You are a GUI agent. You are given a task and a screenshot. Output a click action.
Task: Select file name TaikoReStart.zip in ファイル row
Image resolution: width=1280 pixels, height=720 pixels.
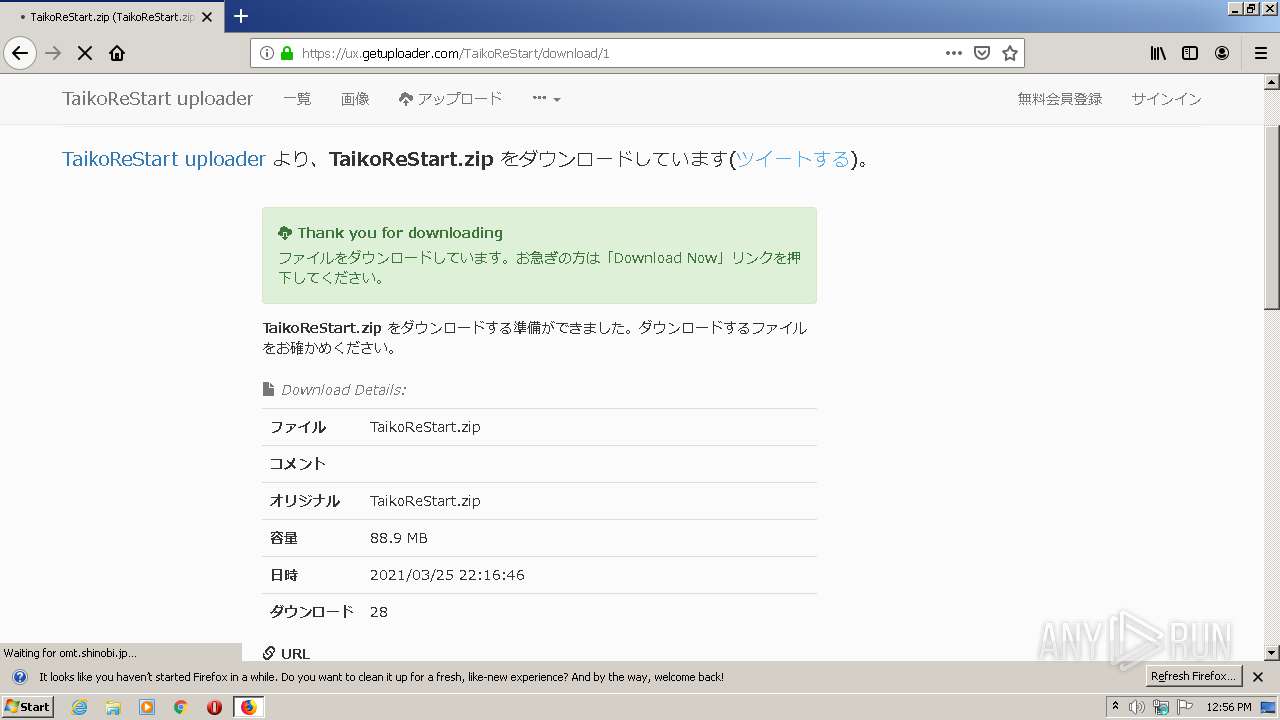tap(425, 427)
